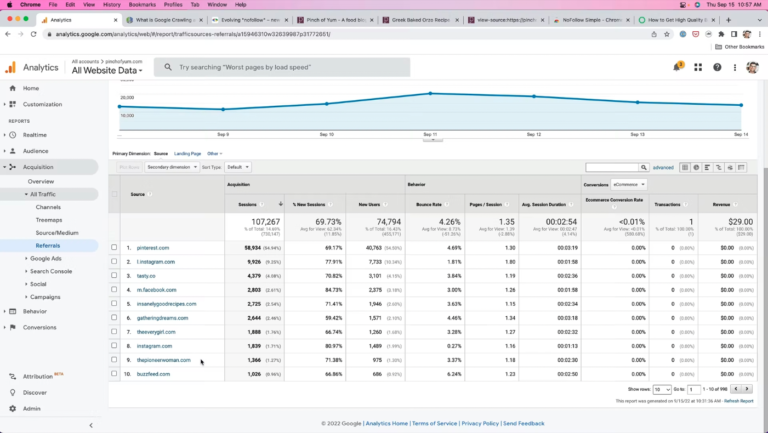Open the Show rows dropdown

pyautogui.click(x=662, y=389)
